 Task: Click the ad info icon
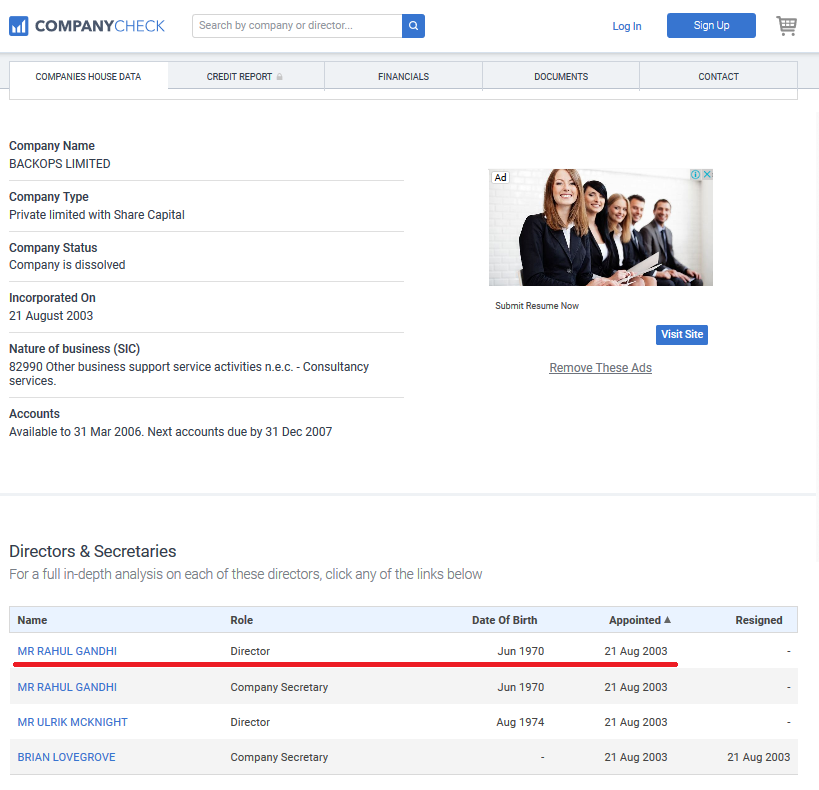[695, 175]
